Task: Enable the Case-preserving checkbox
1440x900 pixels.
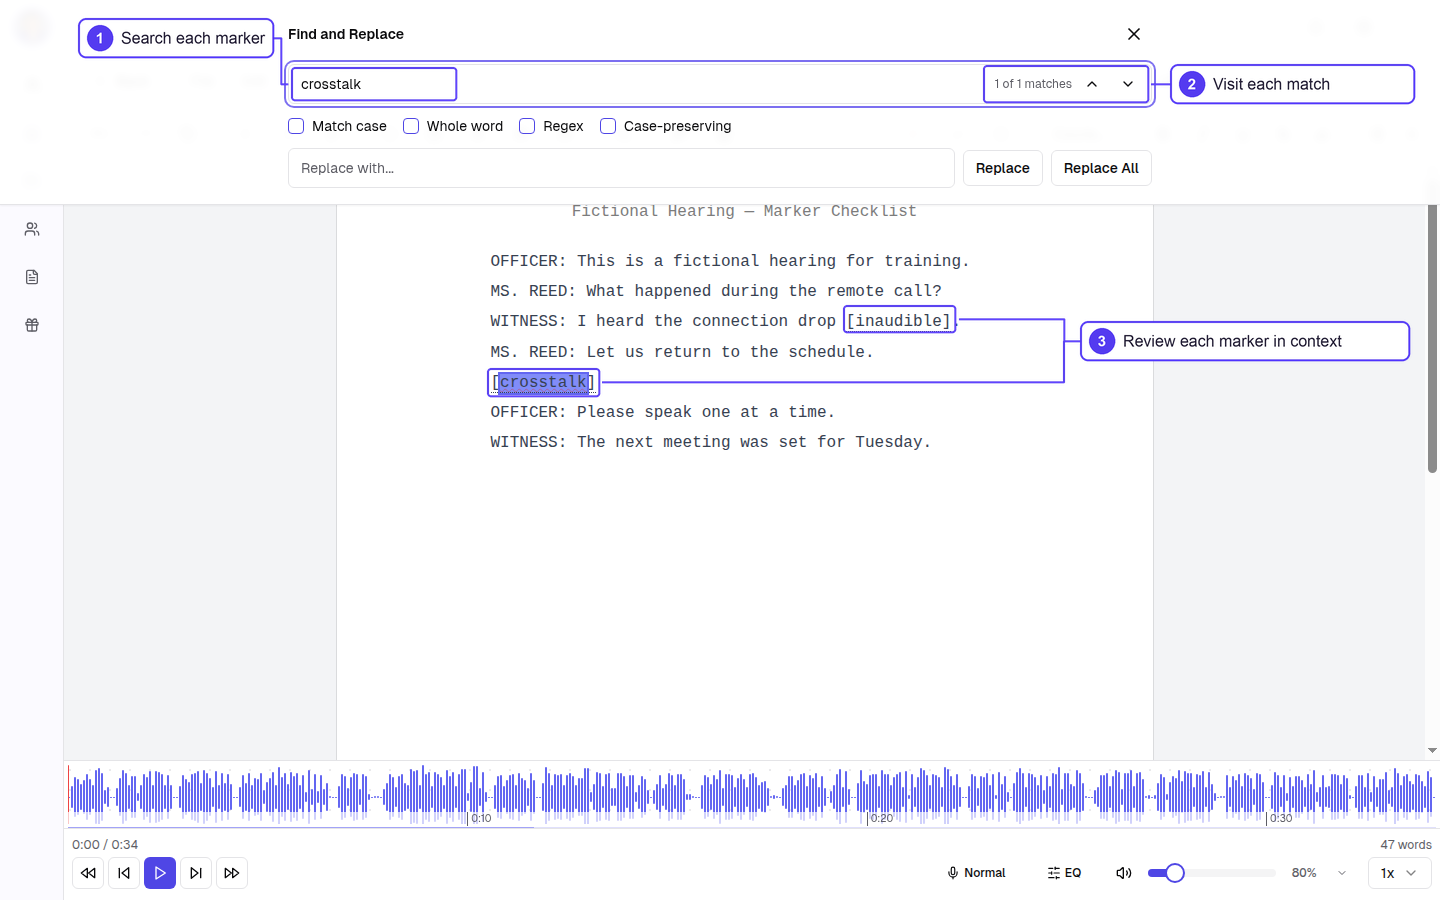Action: coord(608,126)
